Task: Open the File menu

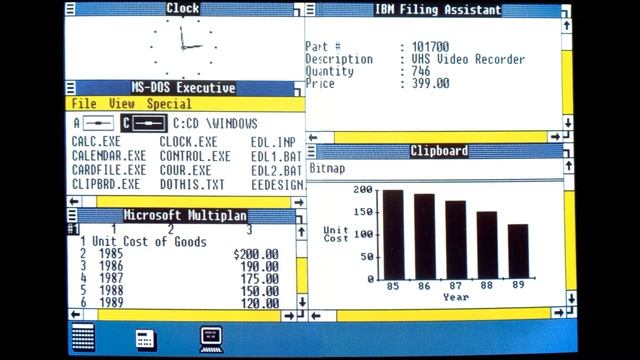Action: click(x=84, y=104)
